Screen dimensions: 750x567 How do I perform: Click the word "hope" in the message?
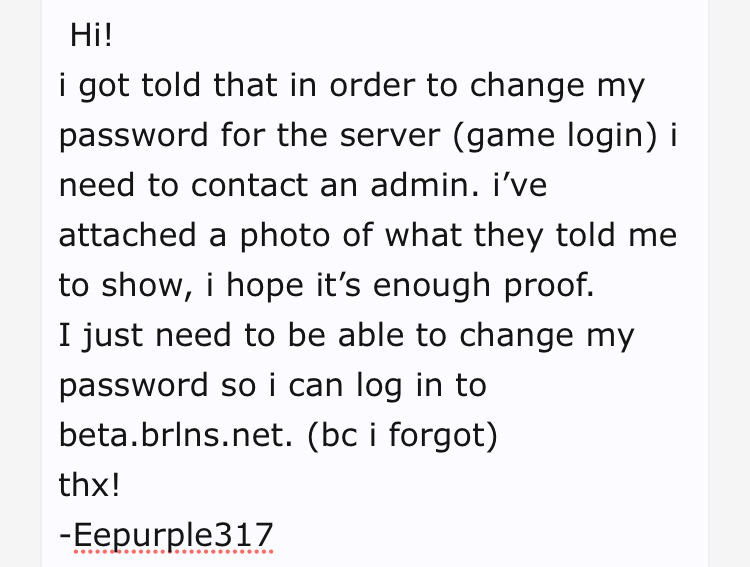pyautogui.click(x=265, y=286)
